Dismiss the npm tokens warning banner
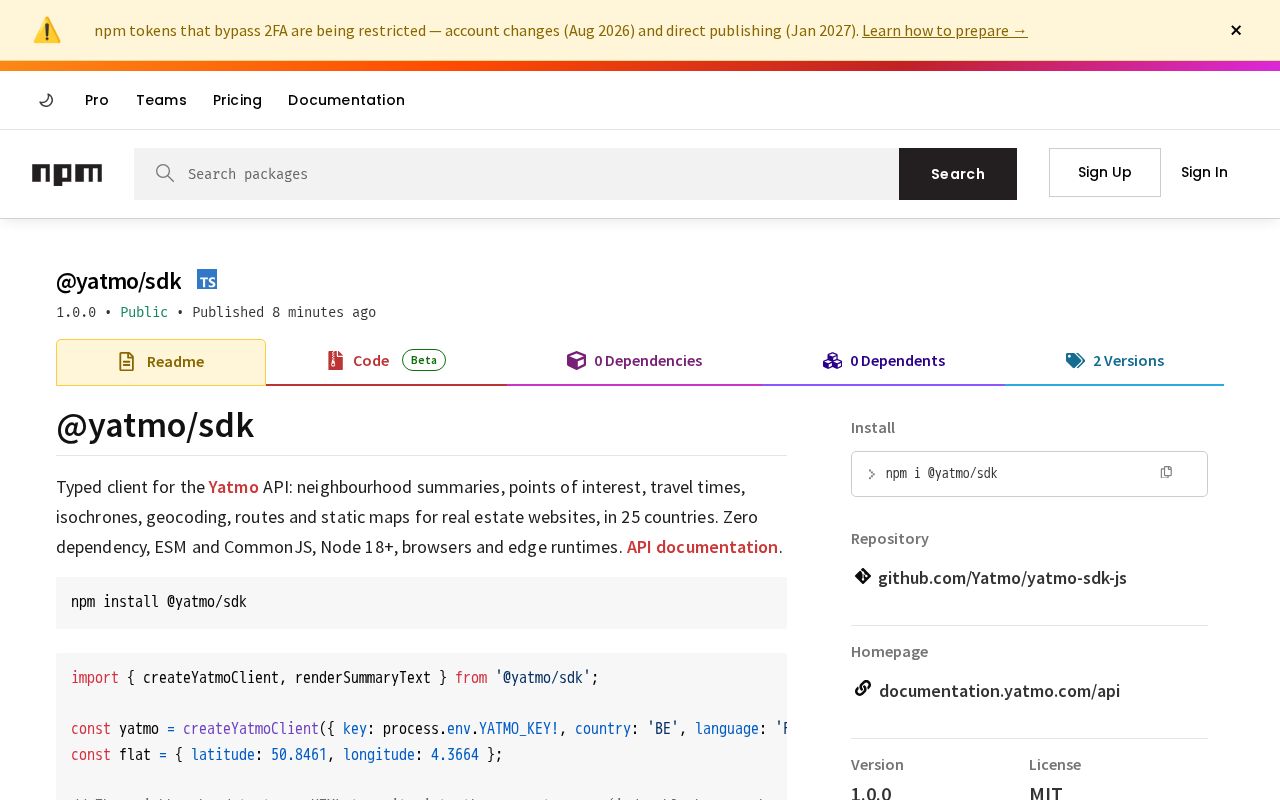The width and height of the screenshot is (1280, 800). [1236, 30]
